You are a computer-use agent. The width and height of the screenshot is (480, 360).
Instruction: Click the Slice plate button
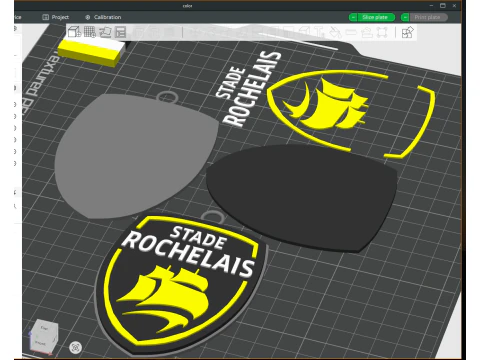tap(375, 17)
